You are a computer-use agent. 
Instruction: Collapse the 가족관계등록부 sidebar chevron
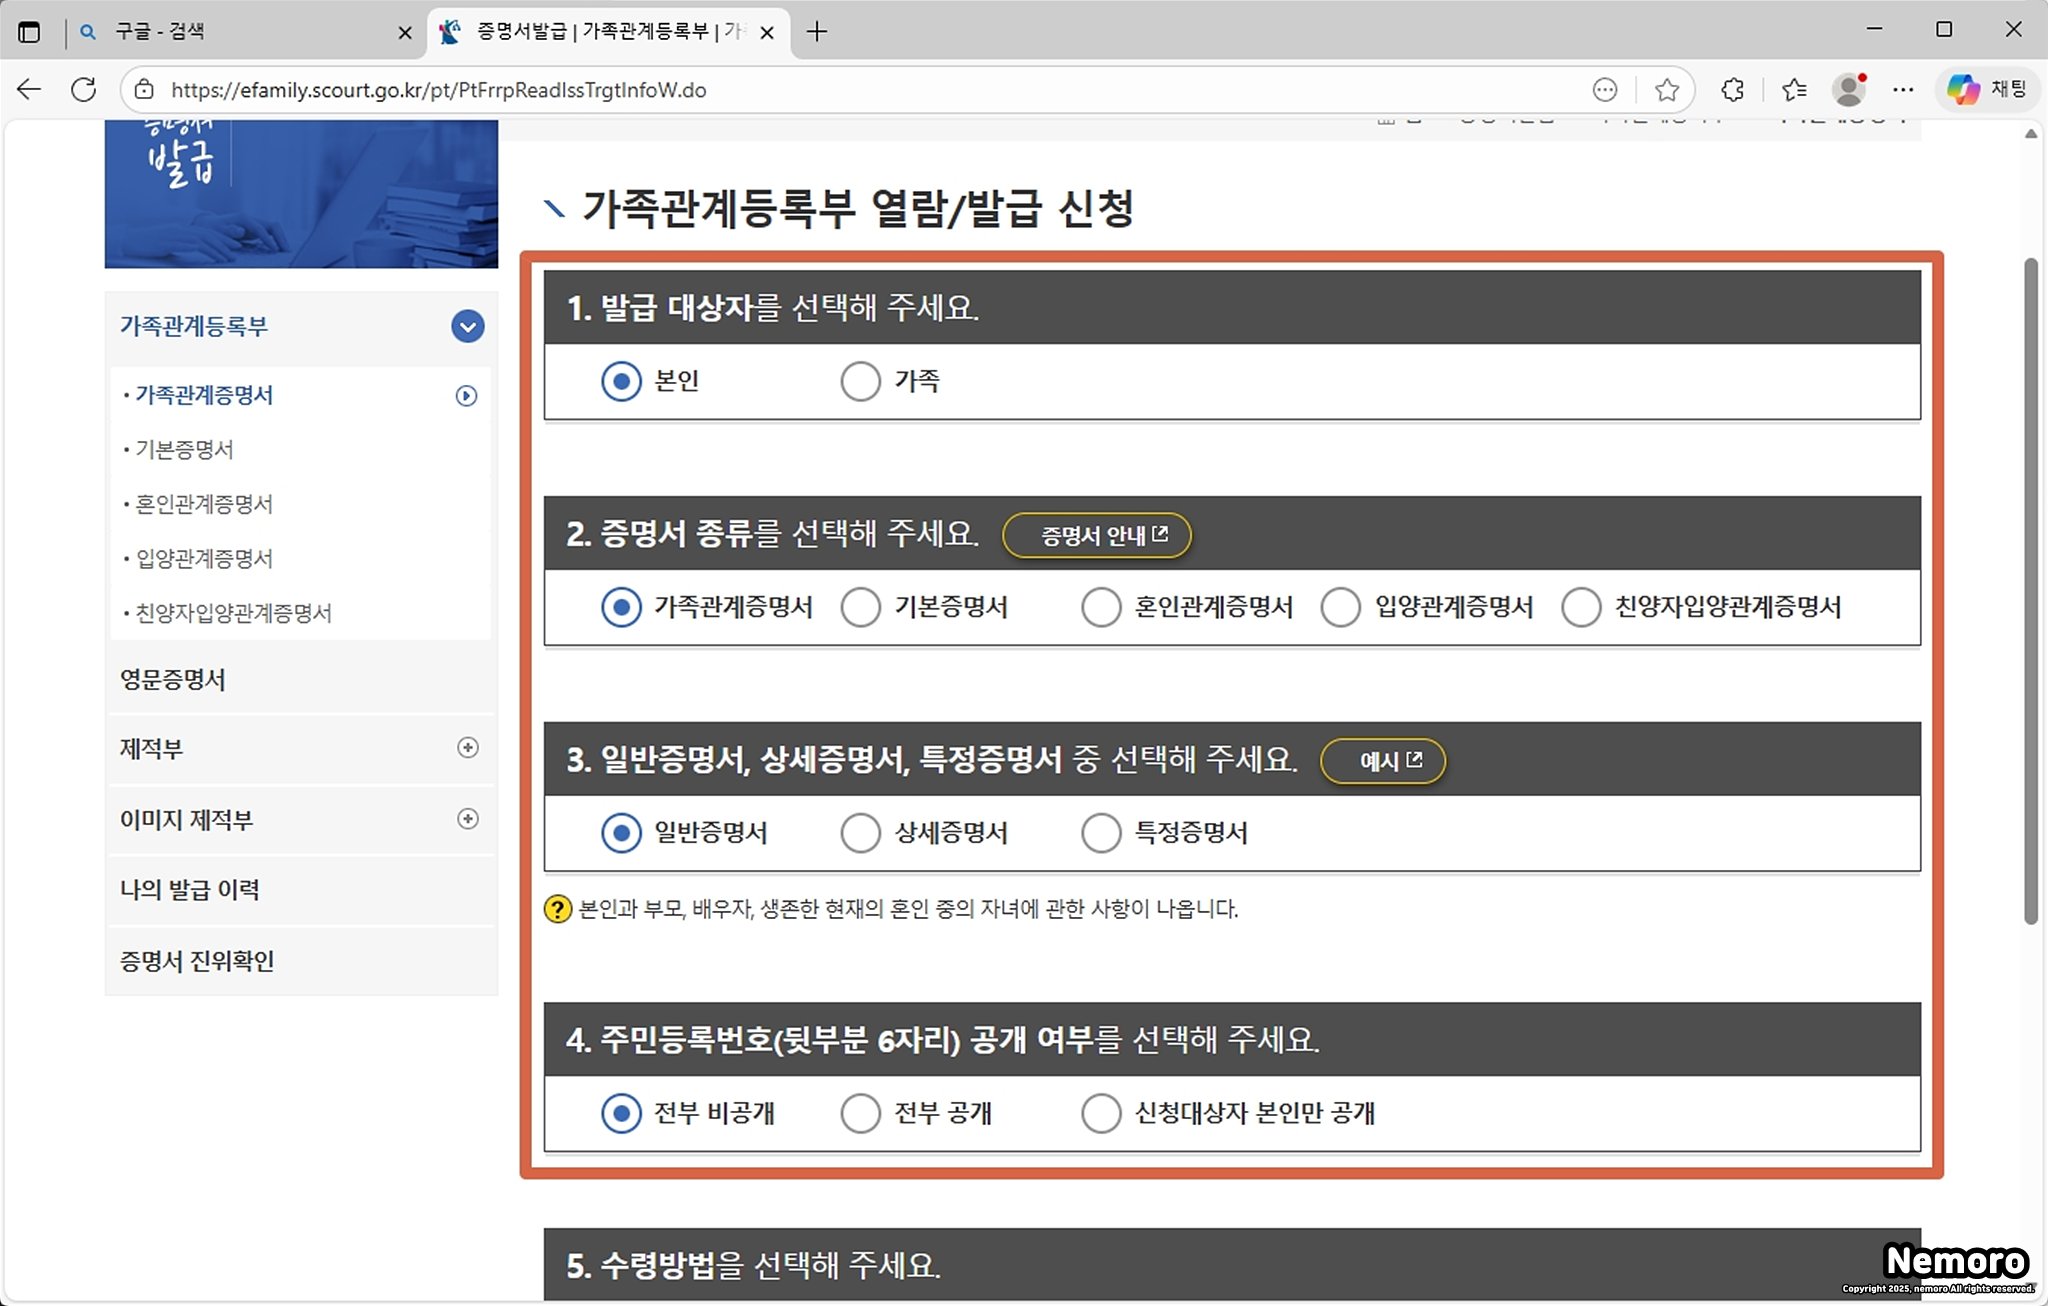pos(467,326)
